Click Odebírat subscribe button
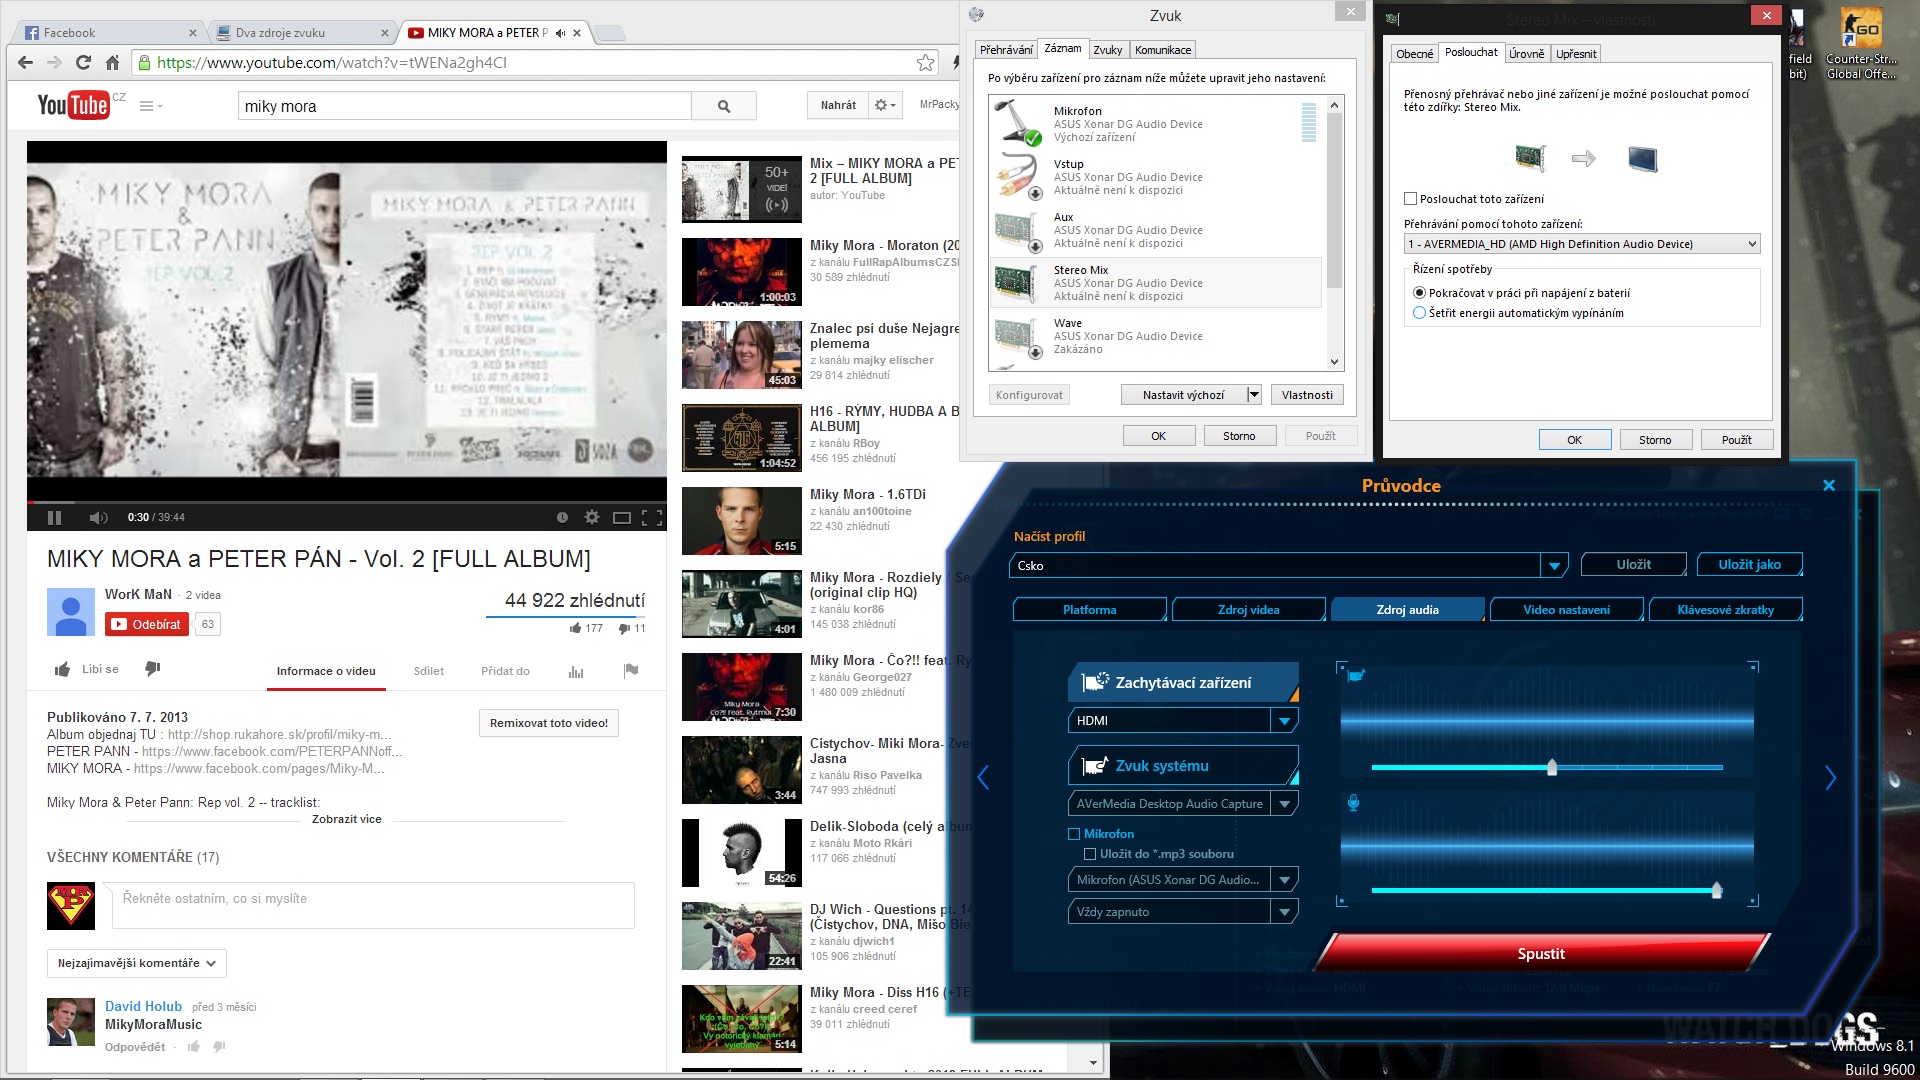Screen dimensions: 1920x1080 146,625
